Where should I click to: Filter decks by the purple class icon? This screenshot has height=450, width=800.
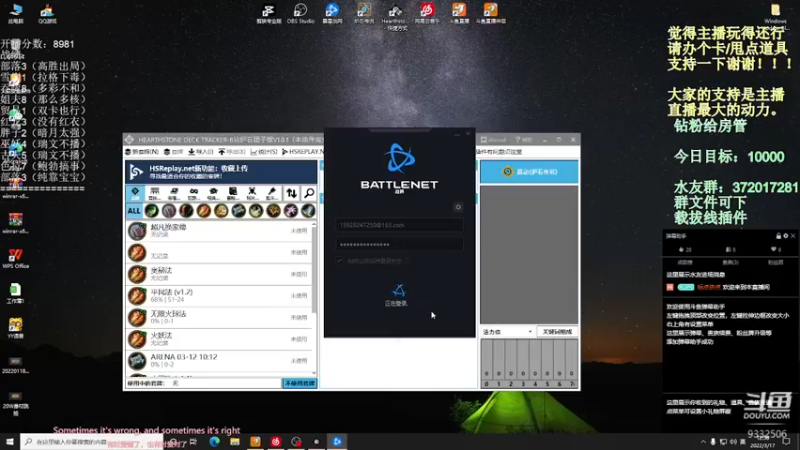tap(291, 211)
